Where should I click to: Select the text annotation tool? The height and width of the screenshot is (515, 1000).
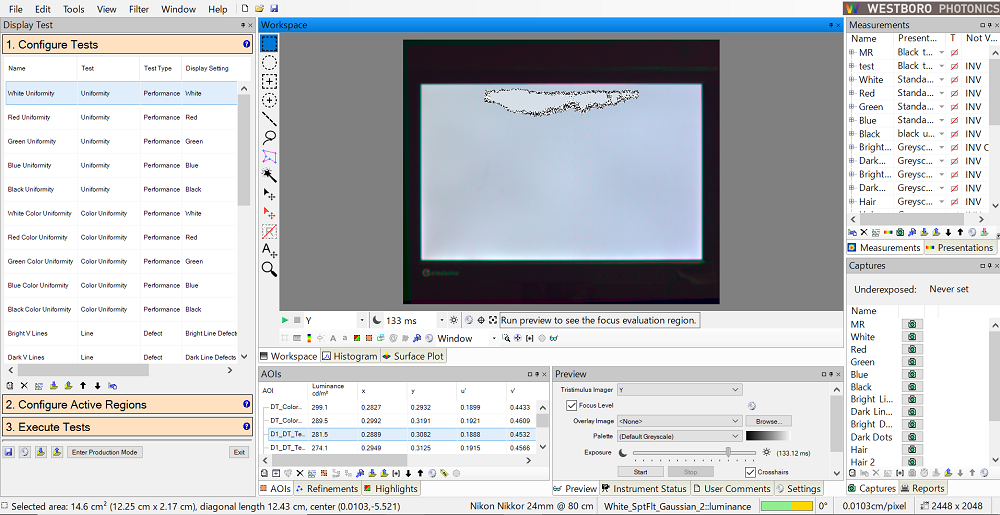pyautogui.click(x=269, y=250)
